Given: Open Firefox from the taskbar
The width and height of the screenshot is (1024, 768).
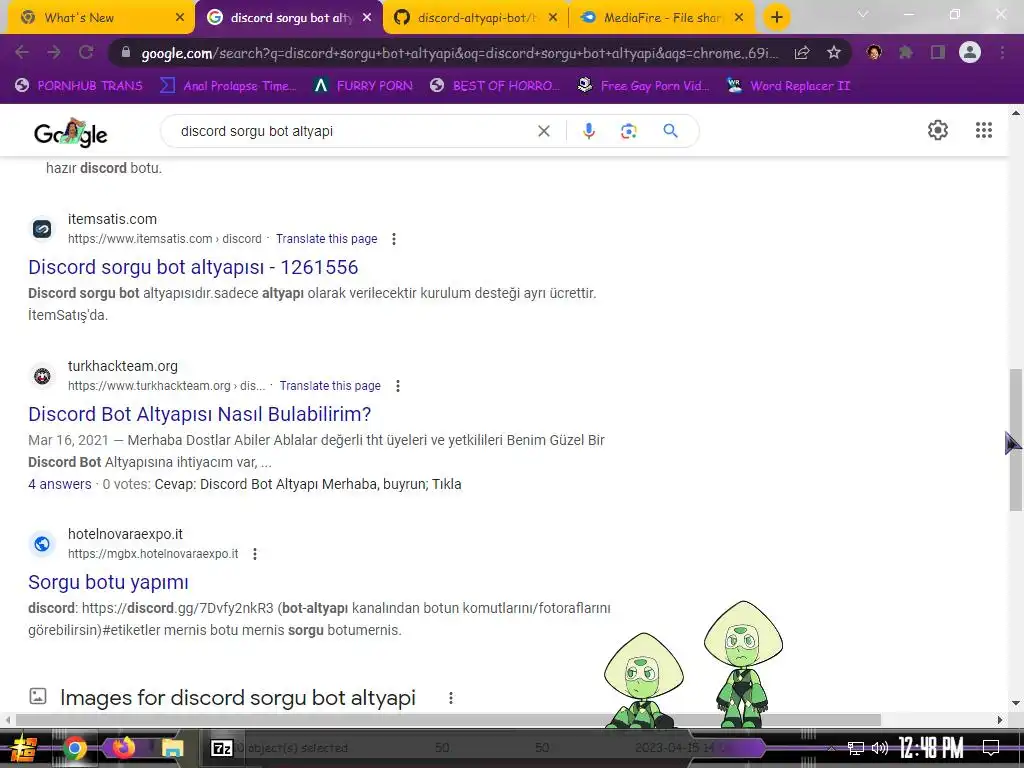Looking at the screenshot, I should [123, 747].
